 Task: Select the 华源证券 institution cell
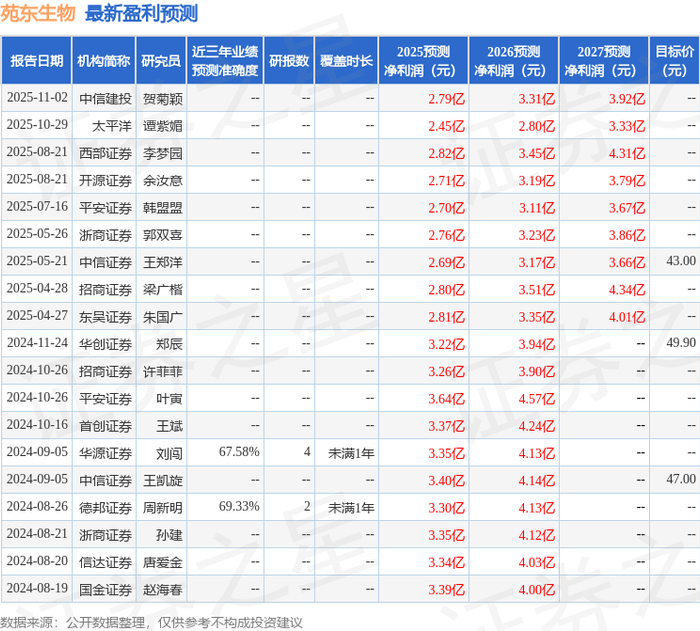[x=105, y=453]
